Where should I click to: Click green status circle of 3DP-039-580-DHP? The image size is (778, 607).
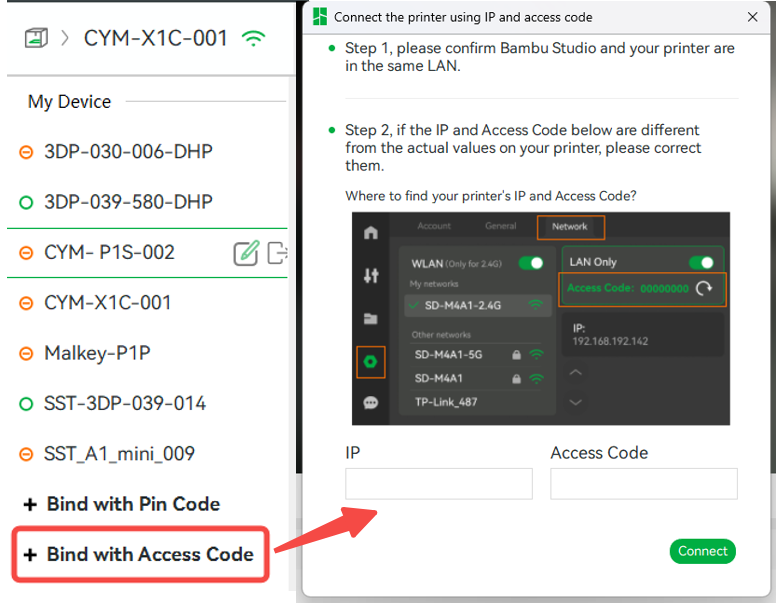[x=26, y=202]
